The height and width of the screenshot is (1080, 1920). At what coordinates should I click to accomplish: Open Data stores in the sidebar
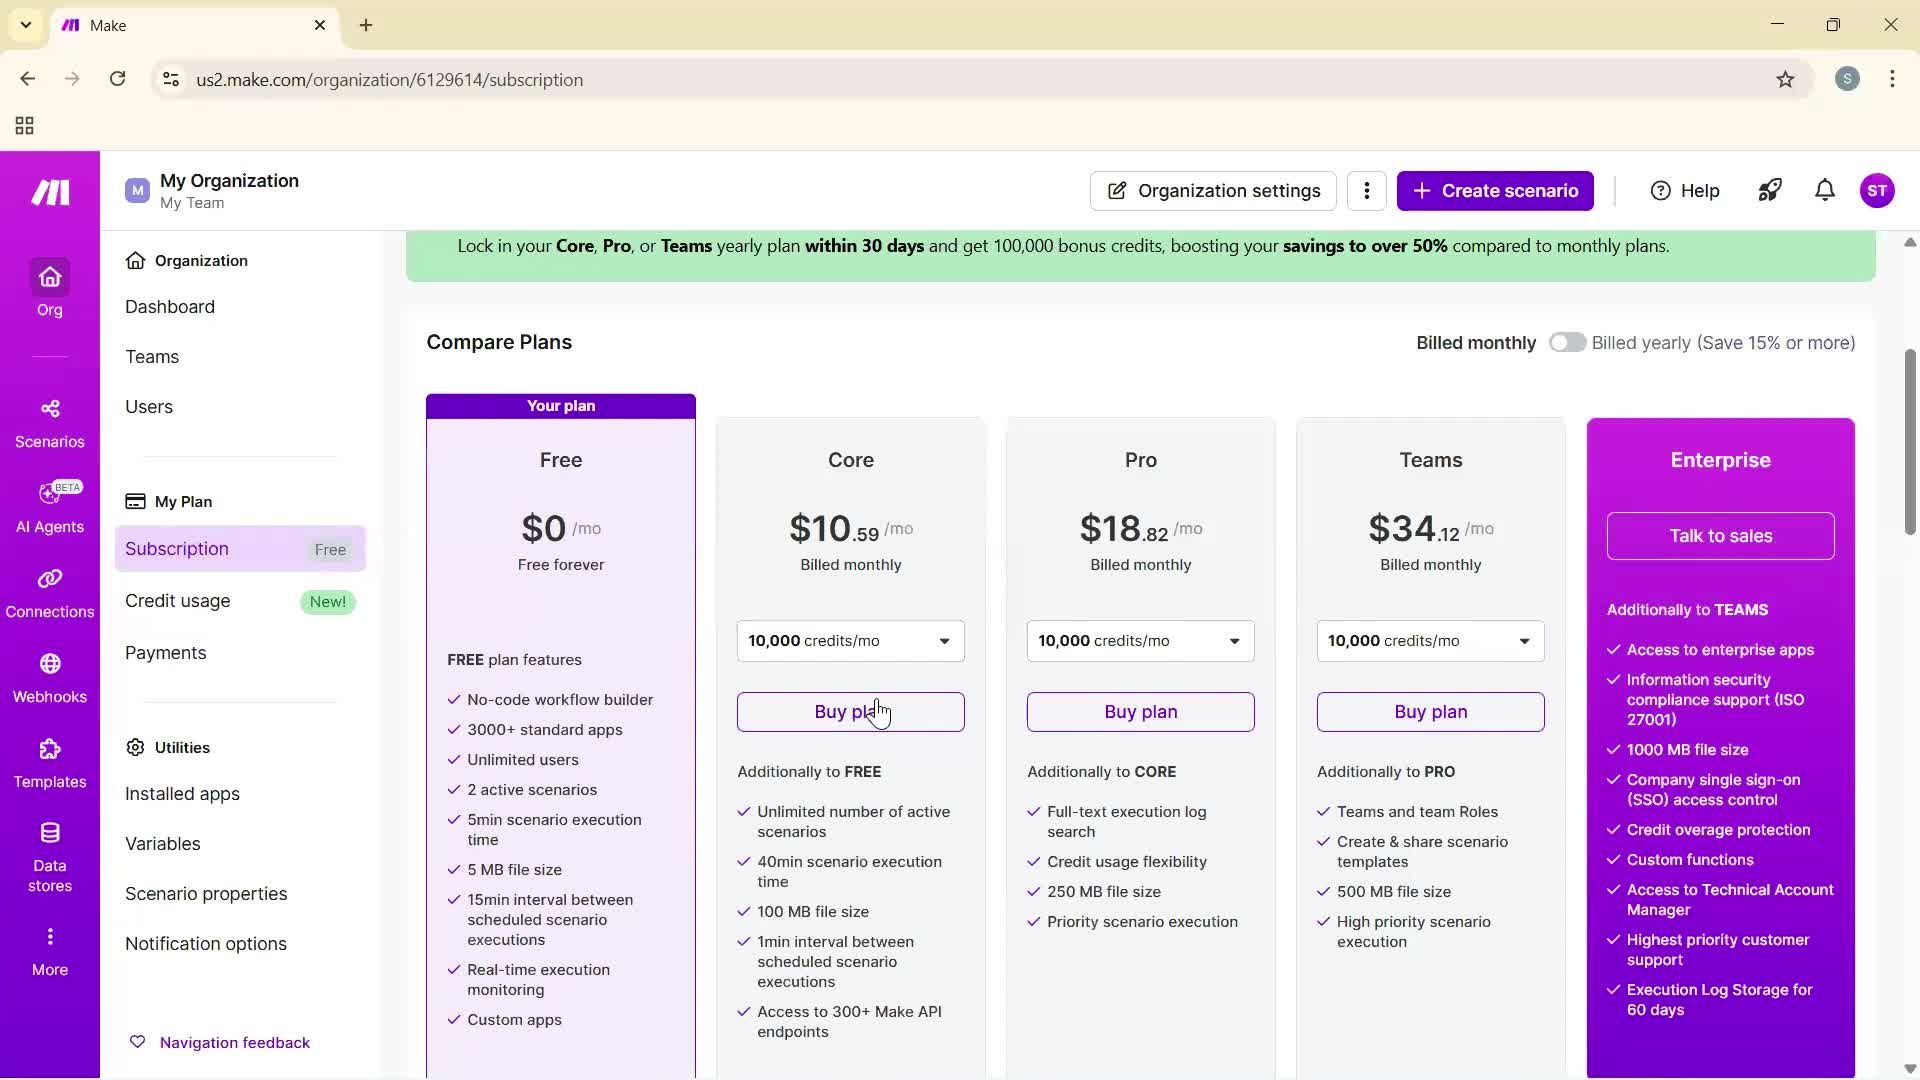pos(50,857)
